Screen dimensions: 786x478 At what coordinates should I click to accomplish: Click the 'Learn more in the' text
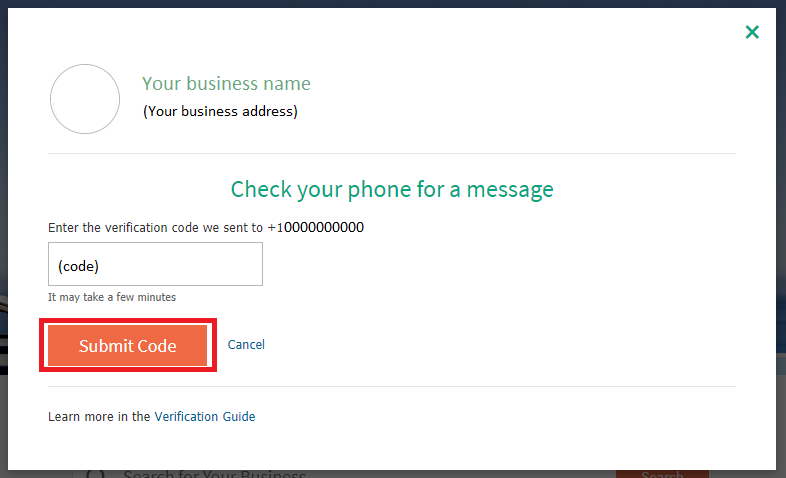99,416
